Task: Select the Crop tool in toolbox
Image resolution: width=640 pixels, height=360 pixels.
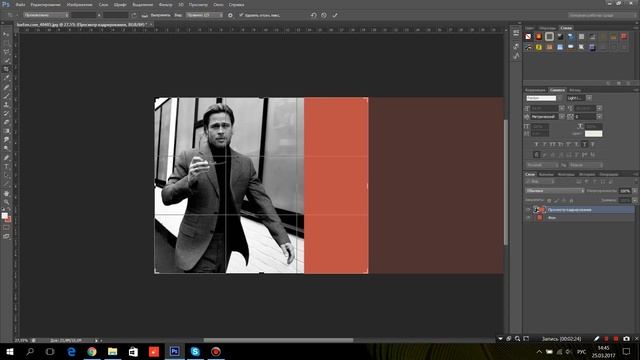Action: 6,69
